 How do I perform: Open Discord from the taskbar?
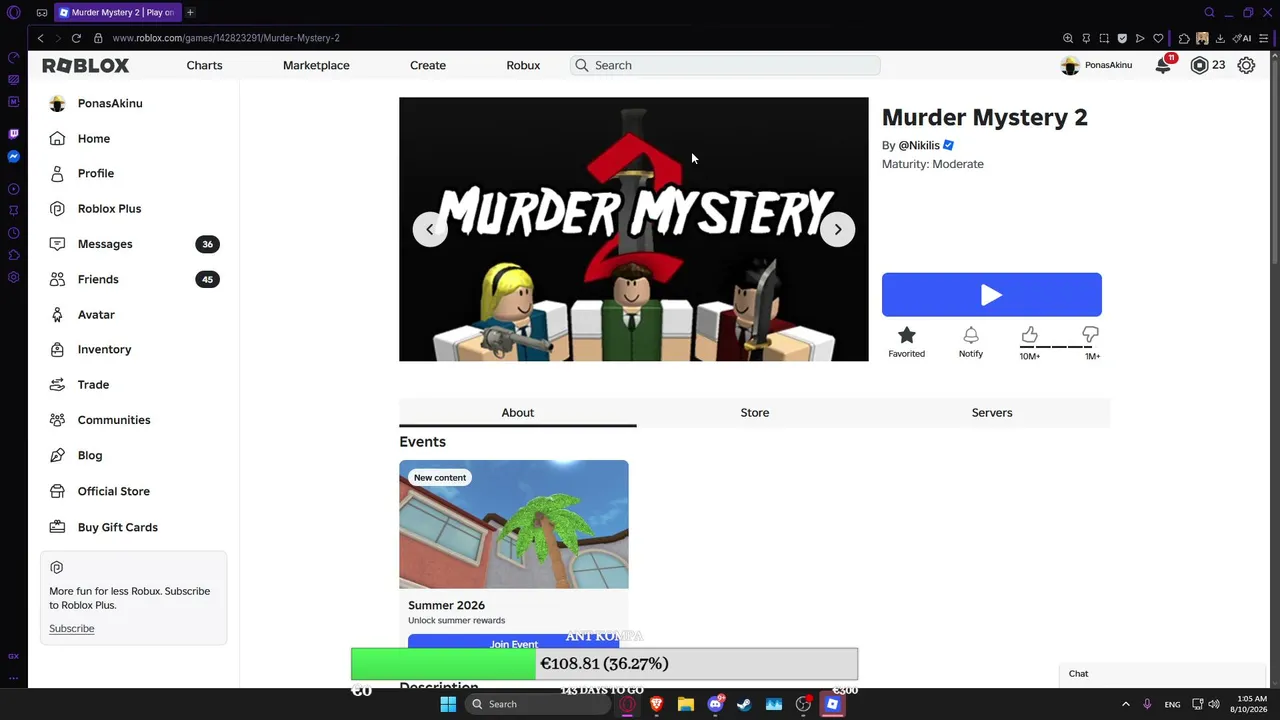pyautogui.click(x=715, y=704)
